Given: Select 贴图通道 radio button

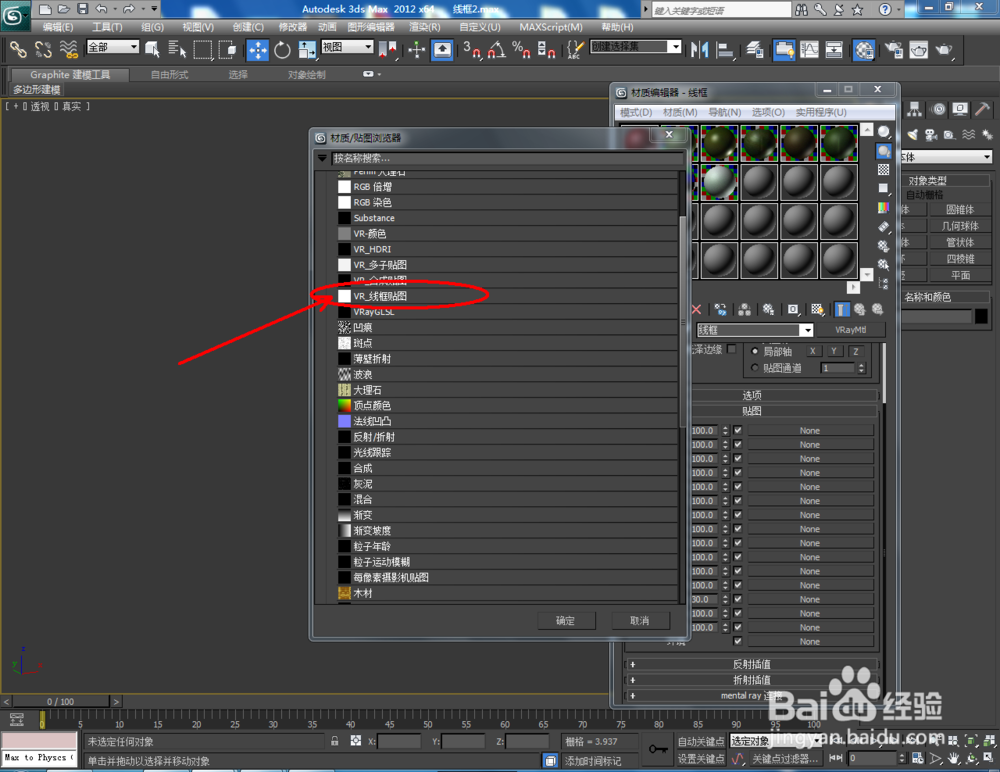Looking at the screenshot, I should pyautogui.click(x=755, y=367).
